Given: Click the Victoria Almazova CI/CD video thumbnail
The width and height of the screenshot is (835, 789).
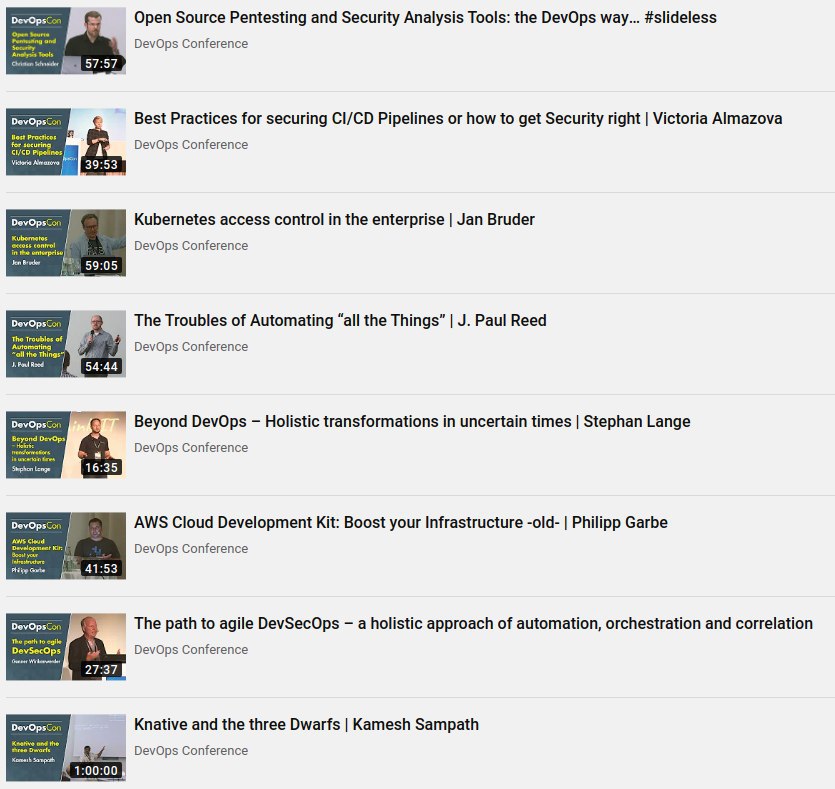Looking at the screenshot, I should pyautogui.click(x=66, y=142).
